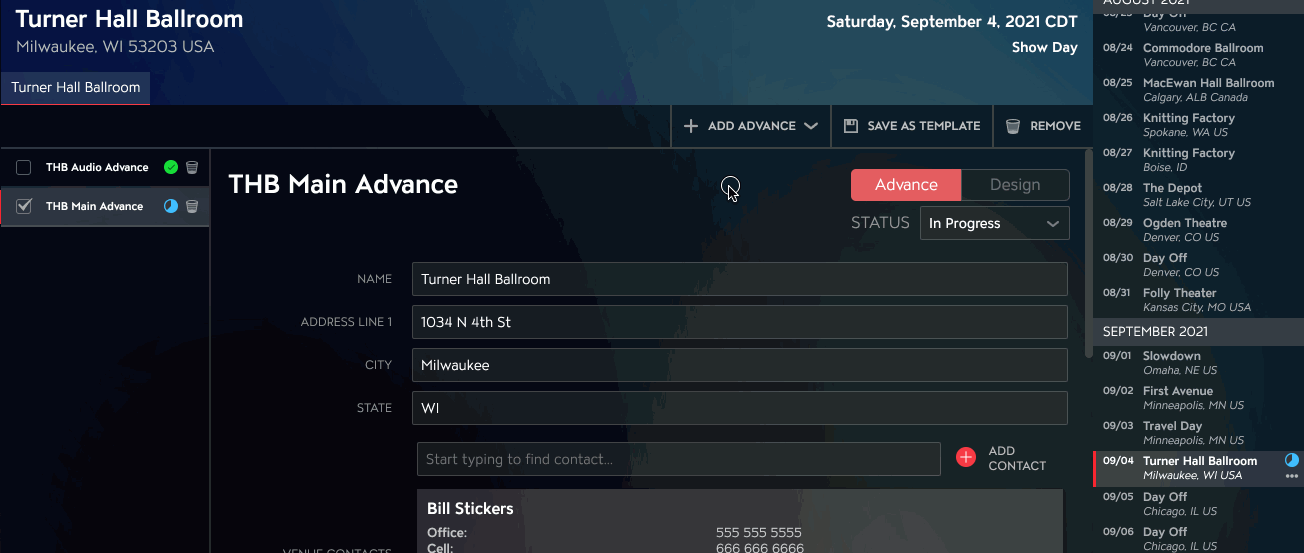Open 09/05 Day Off Chicago entry
1304x553 pixels.
click(x=1198, y=504)
